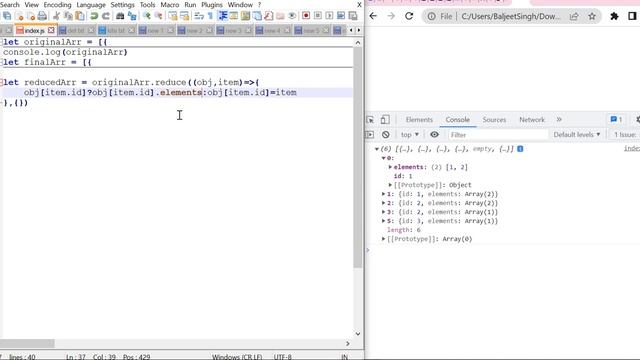
Task: Open the browser Extensions puzzle icon
Action: [x=614, y=16]
